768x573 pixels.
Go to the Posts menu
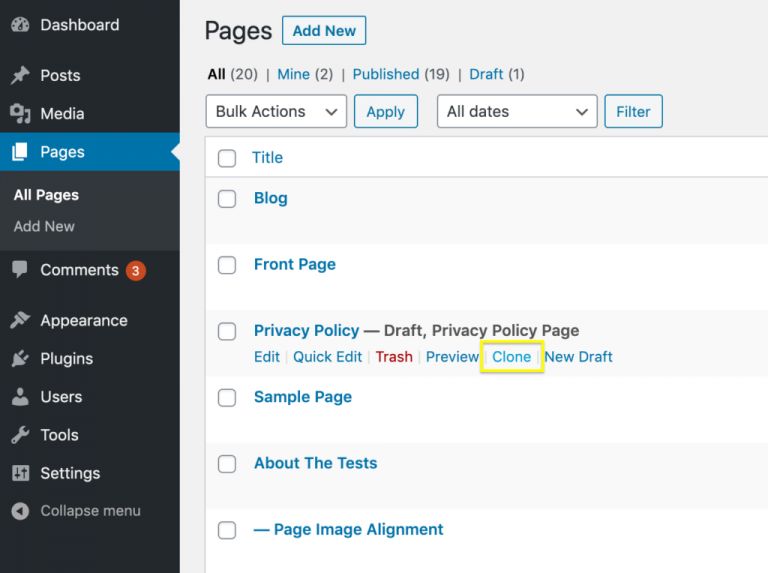[x=60, y=75]
